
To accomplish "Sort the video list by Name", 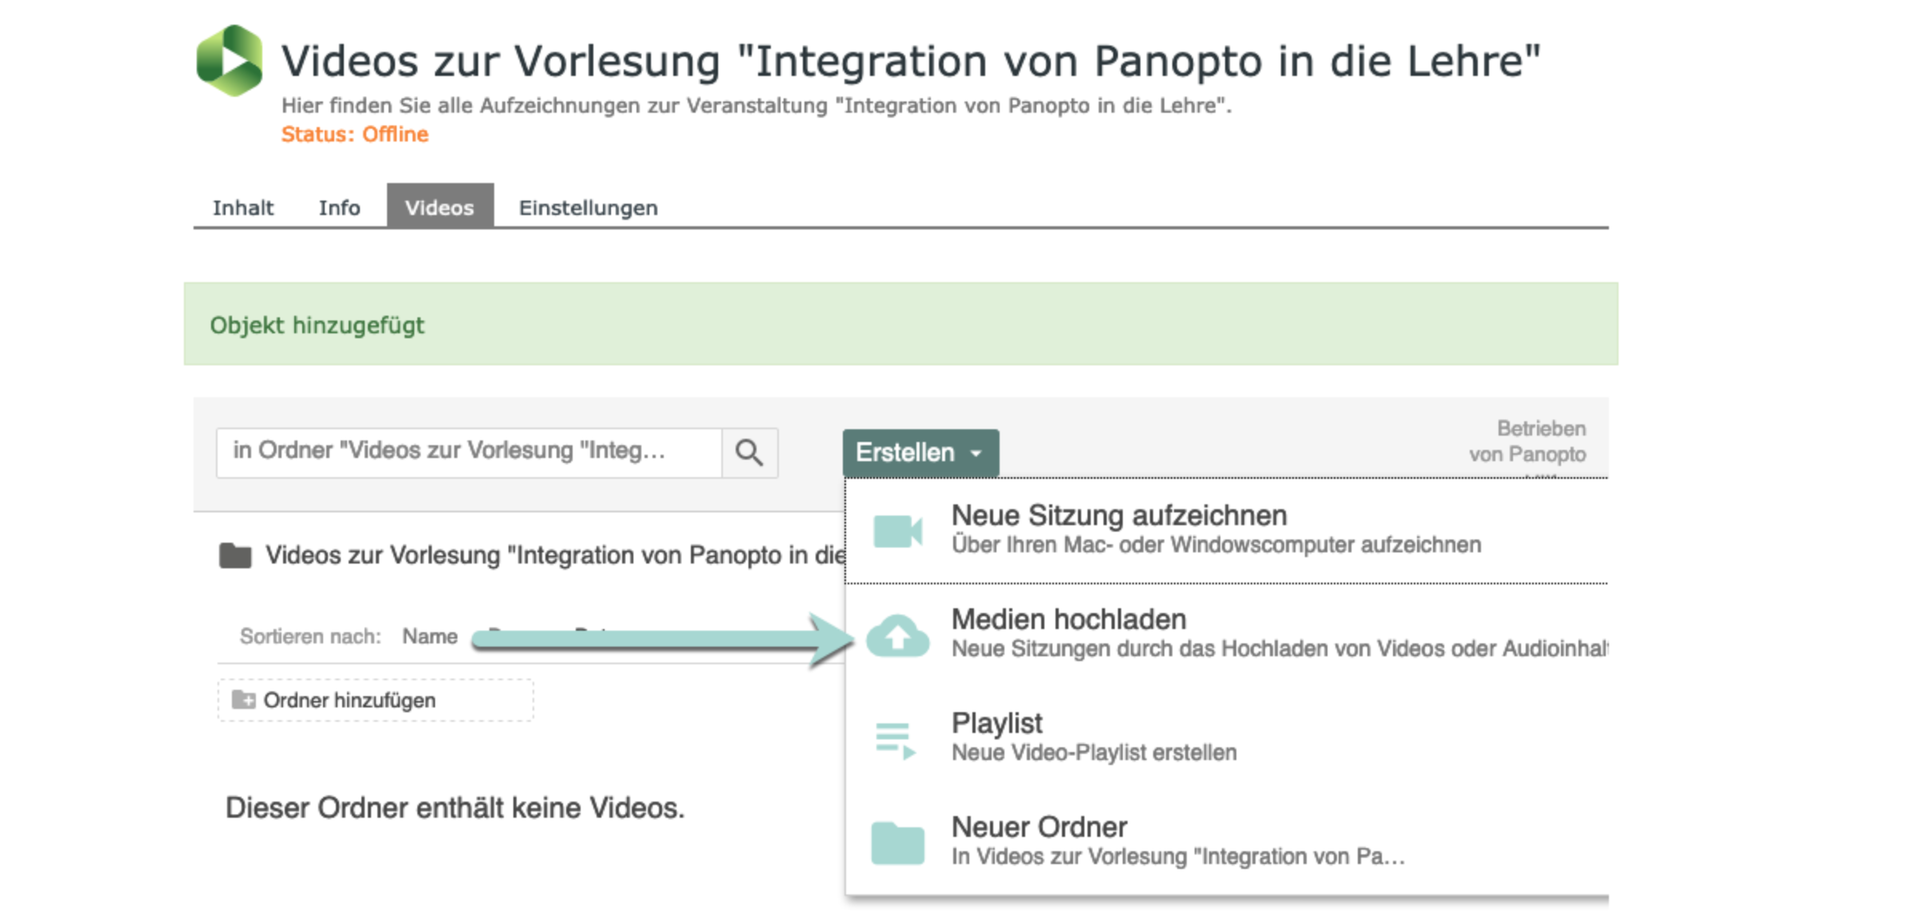I will [430, 637].
